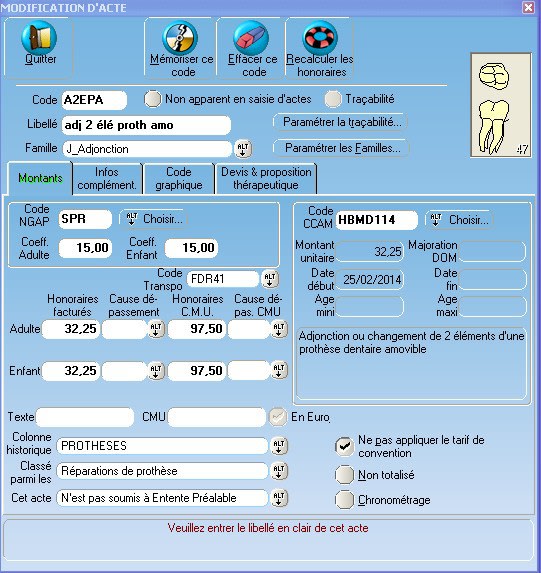Click Adulte Cause dépassement field
Screen dimensions: 541x573
[x=125, y=329]
